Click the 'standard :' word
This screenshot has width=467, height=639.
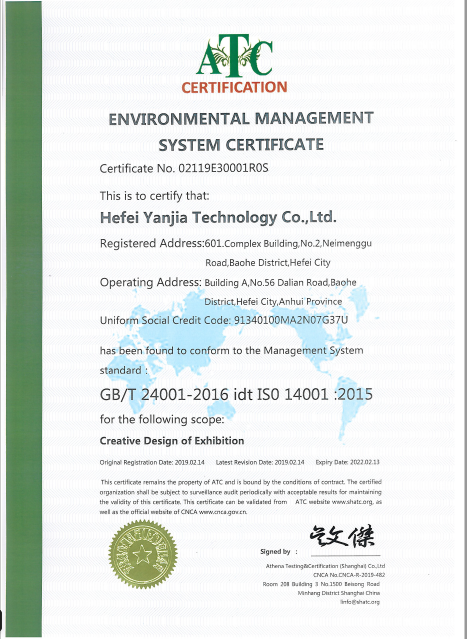(x=123, y=370)
